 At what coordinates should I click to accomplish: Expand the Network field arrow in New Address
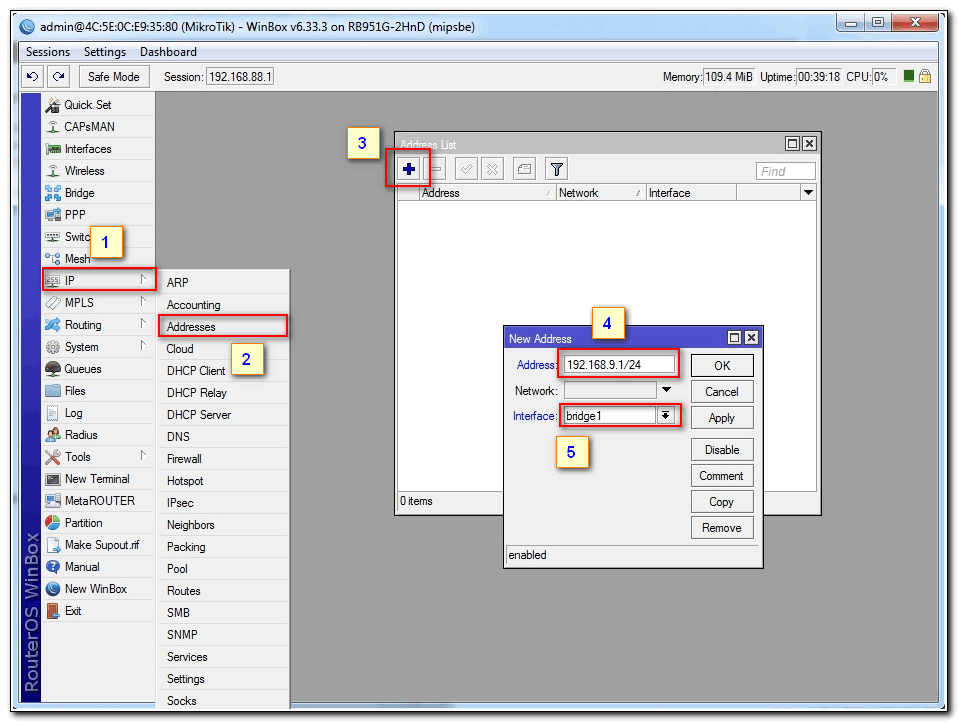tap(666, 390)
